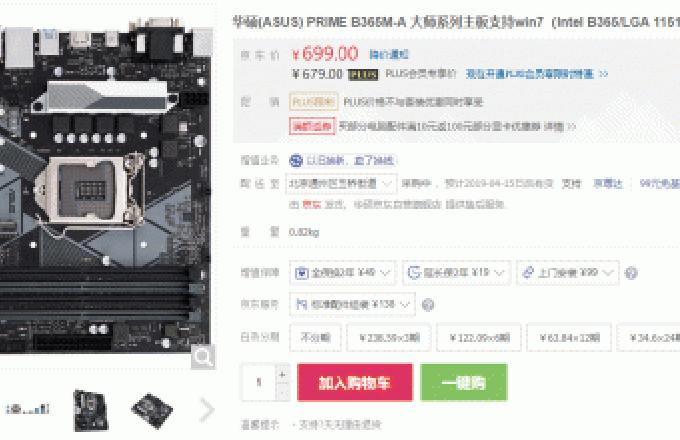Open the delivery address dropdown
Viewport: 680px width, 440px height.
coord(341,184)
